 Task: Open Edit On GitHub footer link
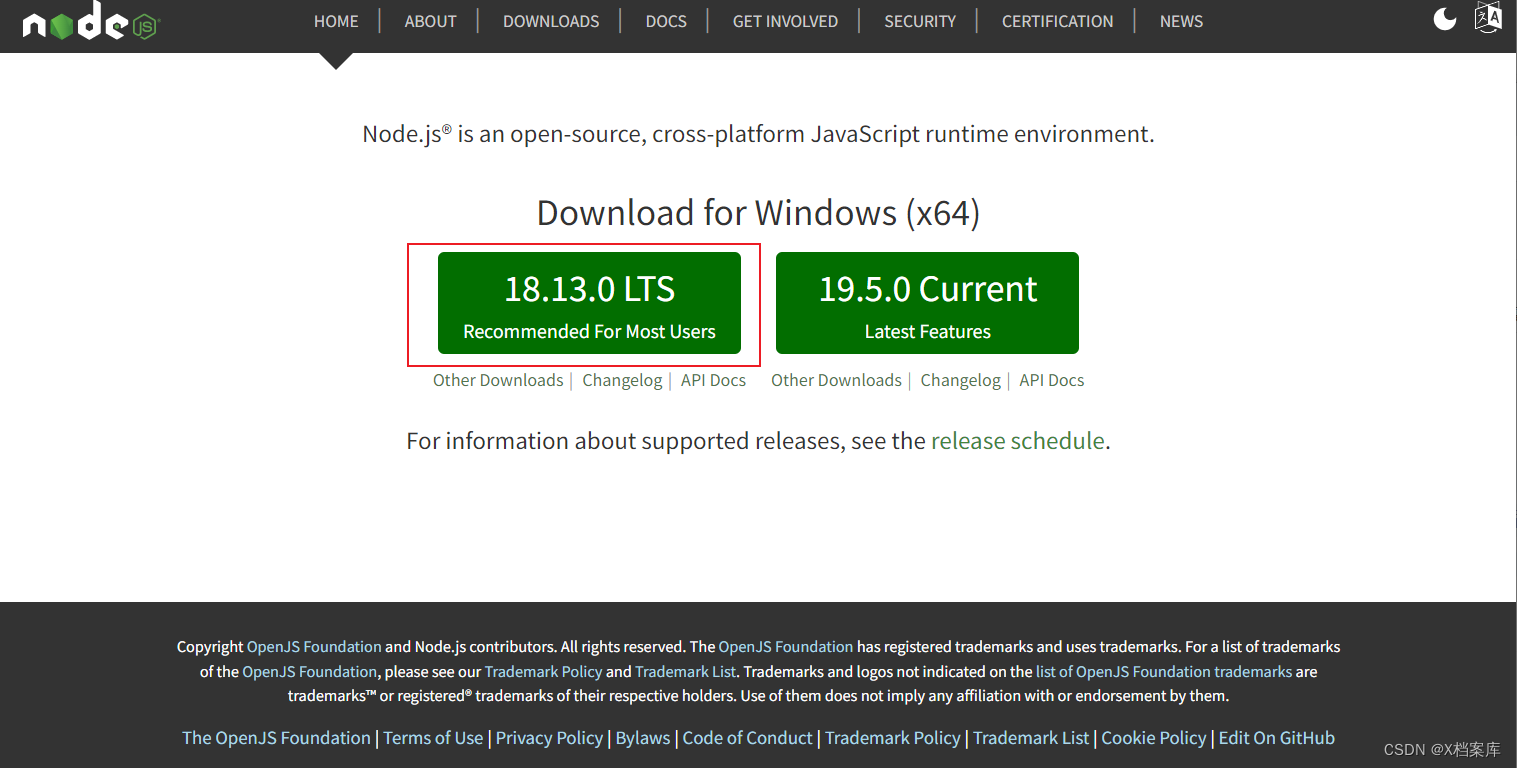coord(1276,738)
